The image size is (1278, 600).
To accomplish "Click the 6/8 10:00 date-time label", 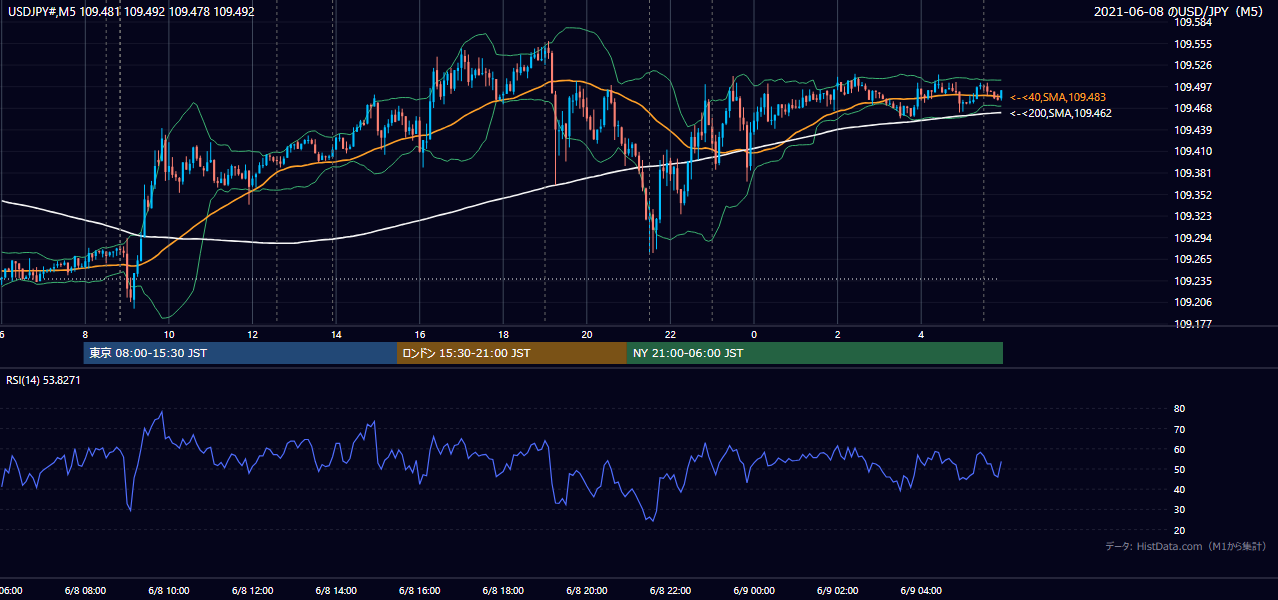I will coord(169,591).
